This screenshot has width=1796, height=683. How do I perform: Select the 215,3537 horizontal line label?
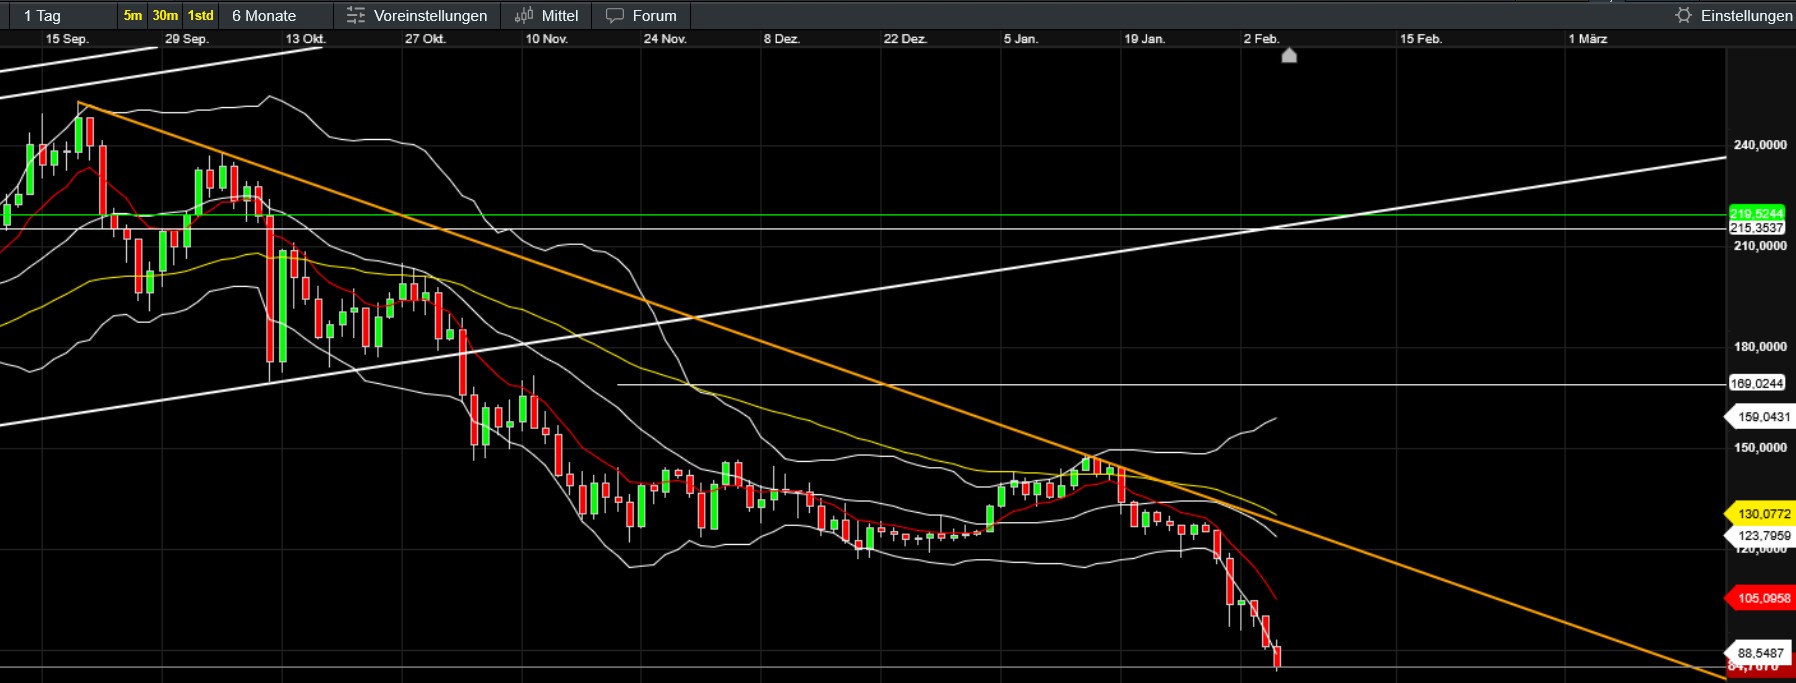1757,228
